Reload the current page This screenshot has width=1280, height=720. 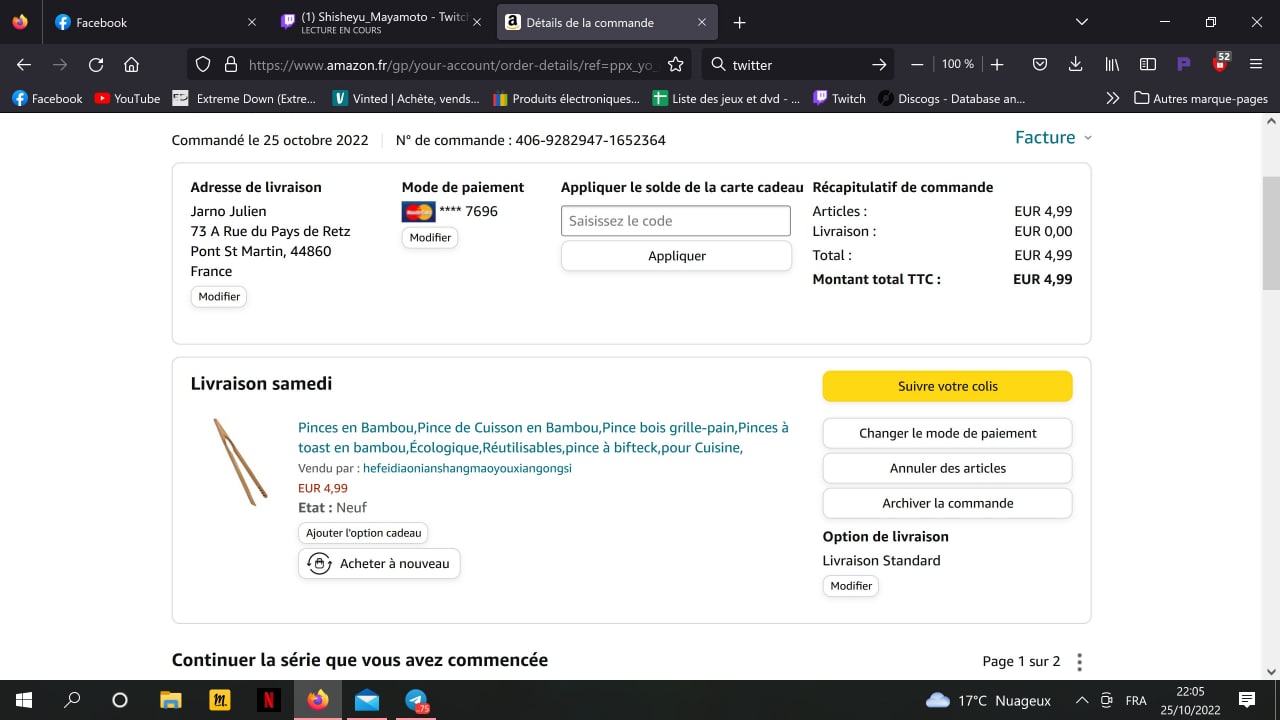pyautogui.click(x=96, y=65)
